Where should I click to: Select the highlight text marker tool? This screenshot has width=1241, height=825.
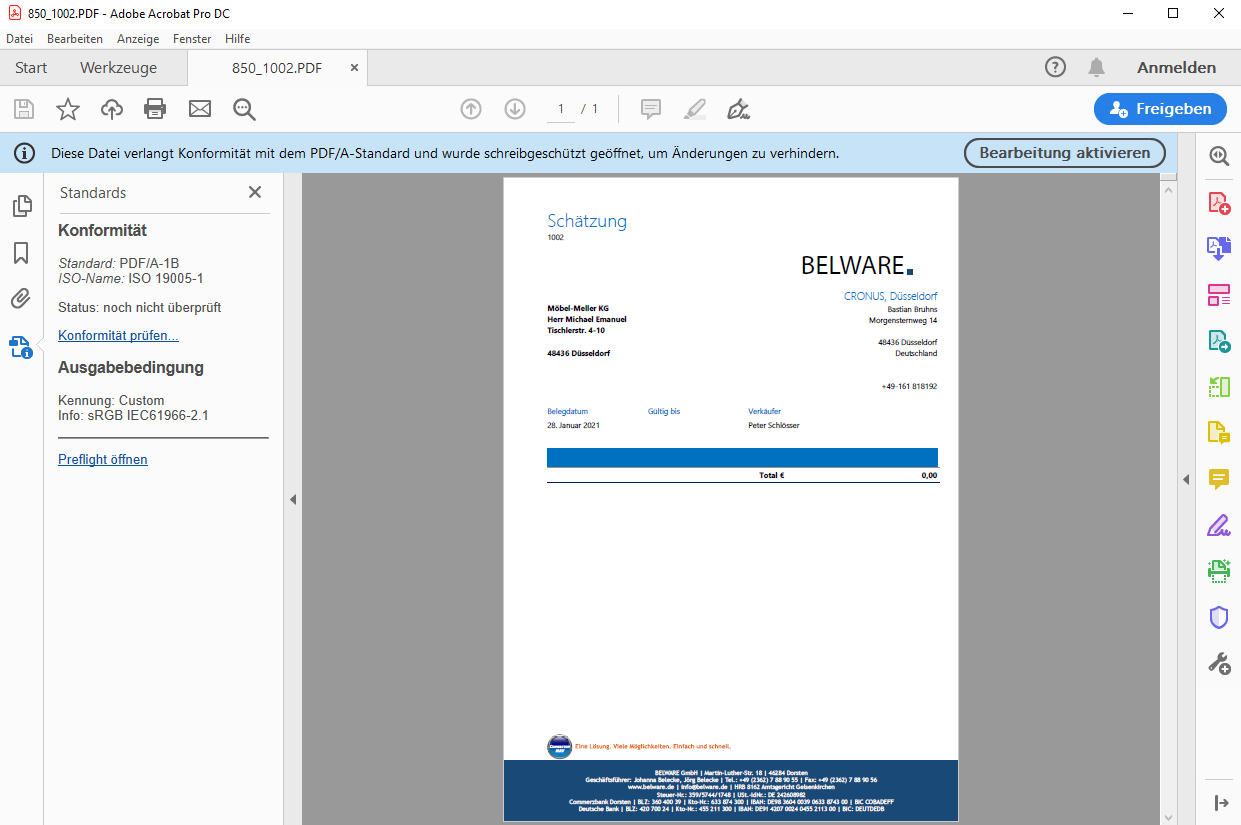[695, 109]
